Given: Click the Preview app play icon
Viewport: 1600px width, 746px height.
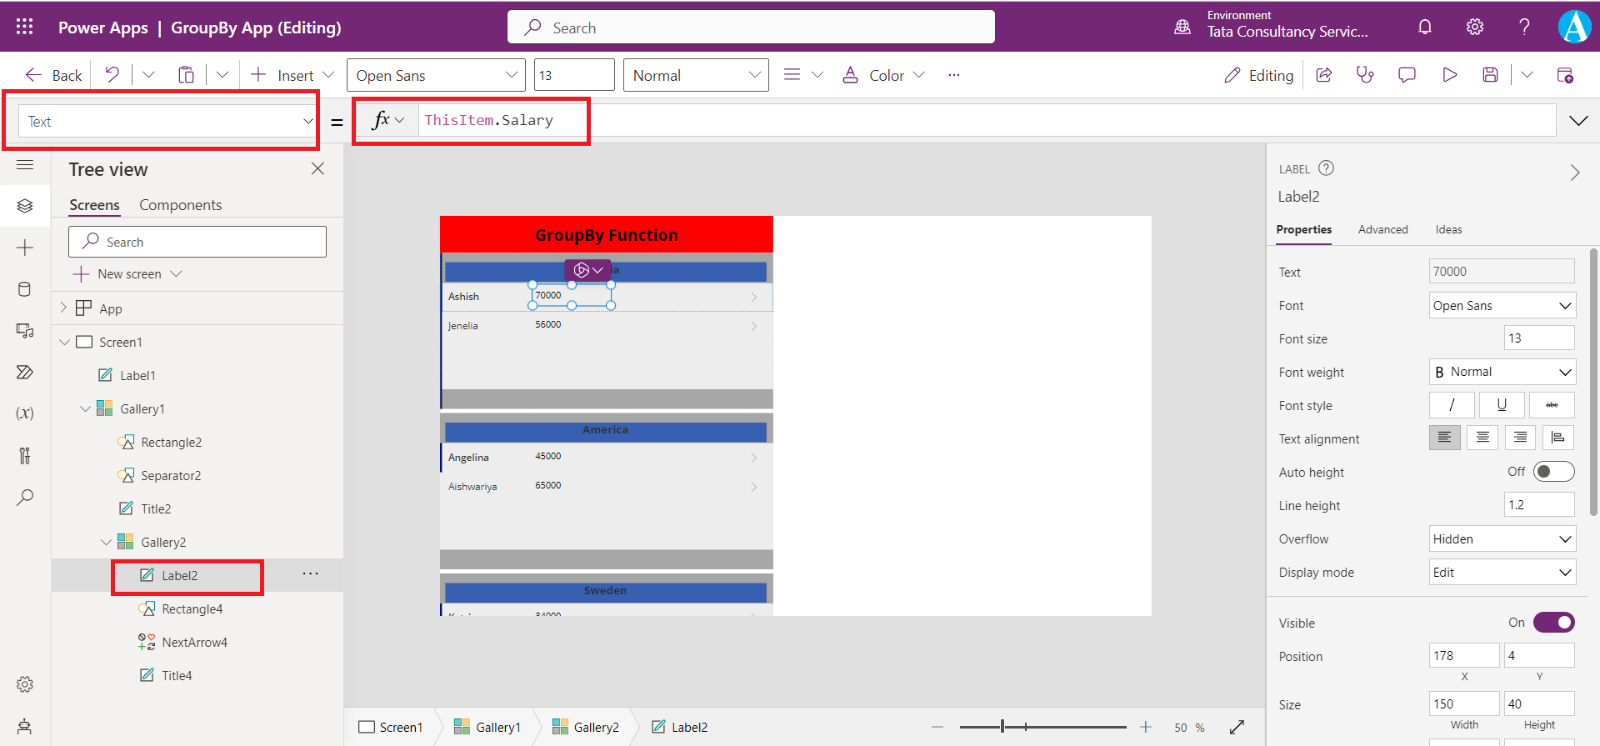Looking at the screenshot, I should (1449, 75).
